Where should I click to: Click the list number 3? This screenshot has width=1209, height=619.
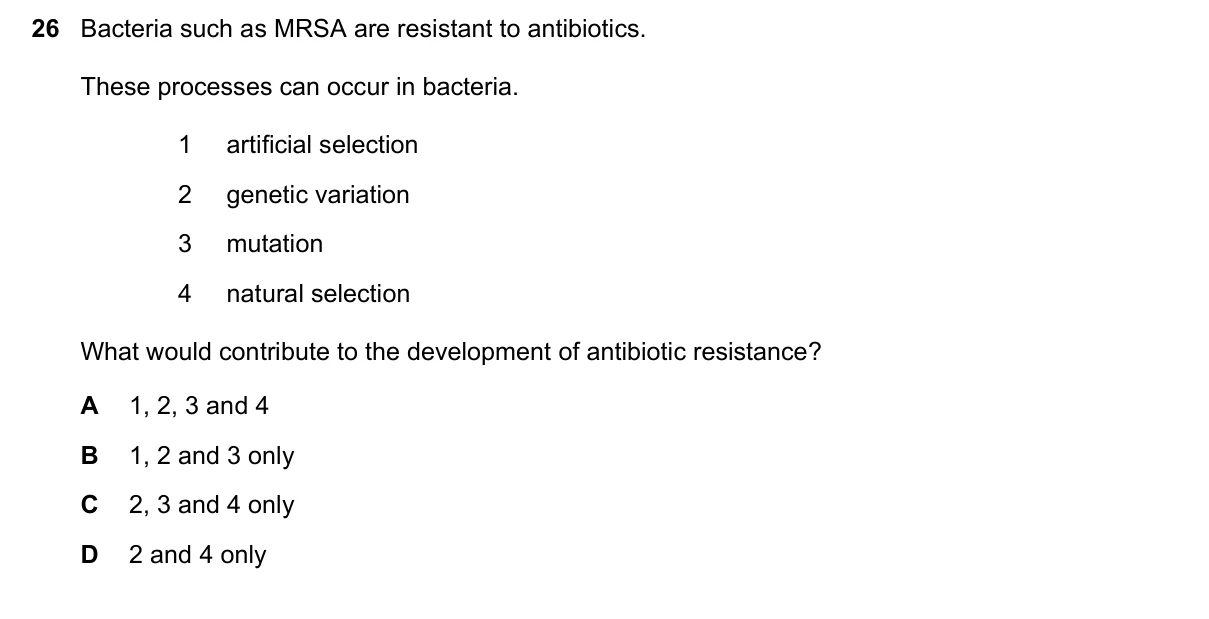184,244
